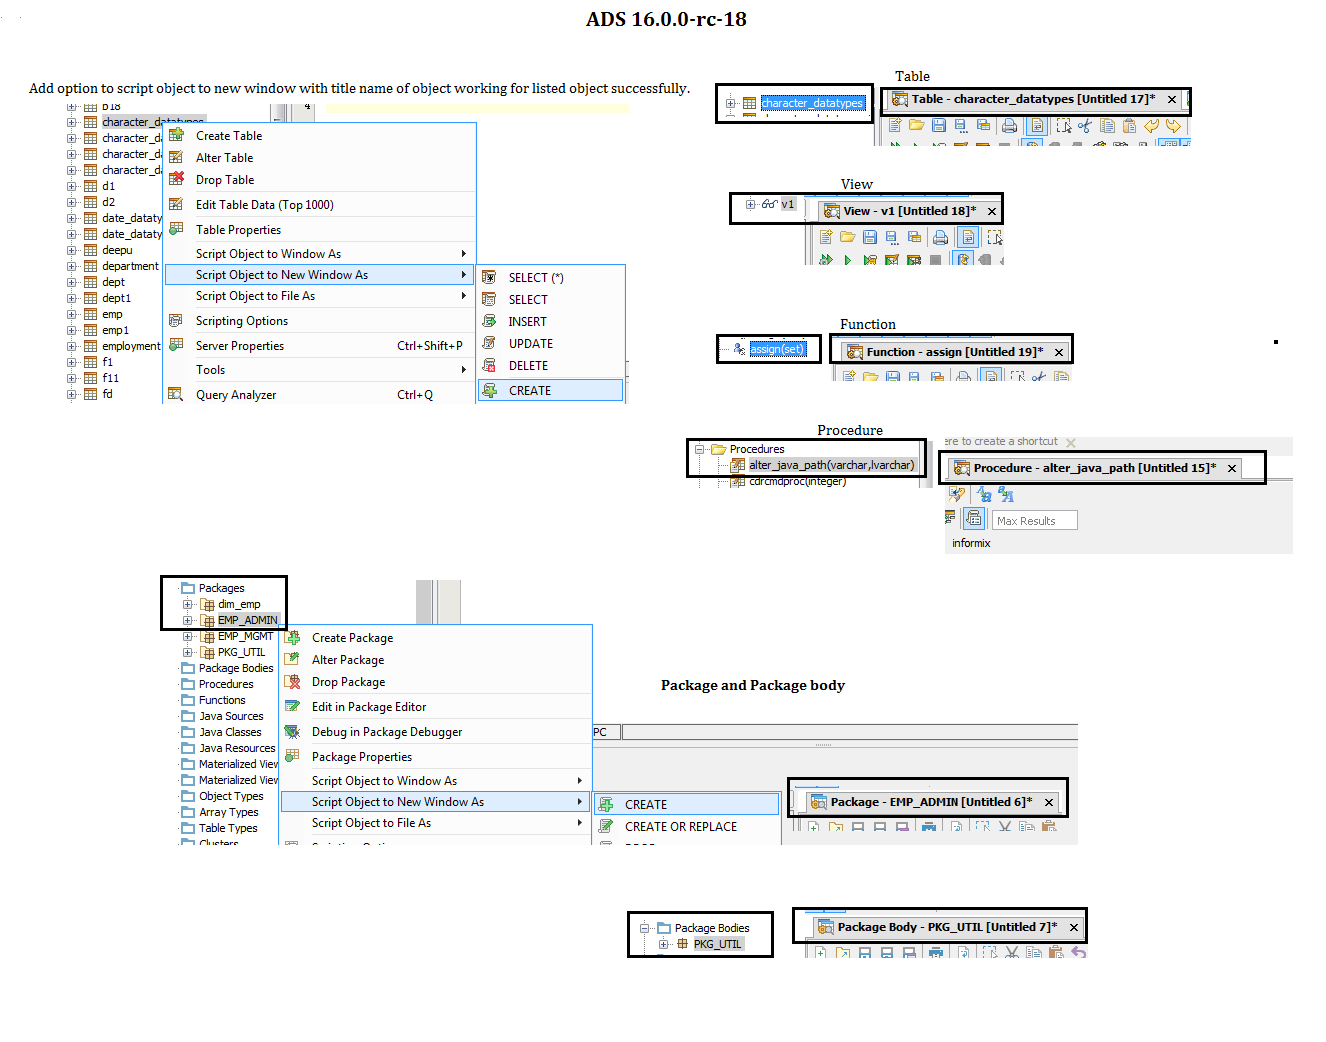The image size is (1326, 1042).
Task: Click icon left of Max Results field
Action: pyautogui.click(x=973, y=518)
